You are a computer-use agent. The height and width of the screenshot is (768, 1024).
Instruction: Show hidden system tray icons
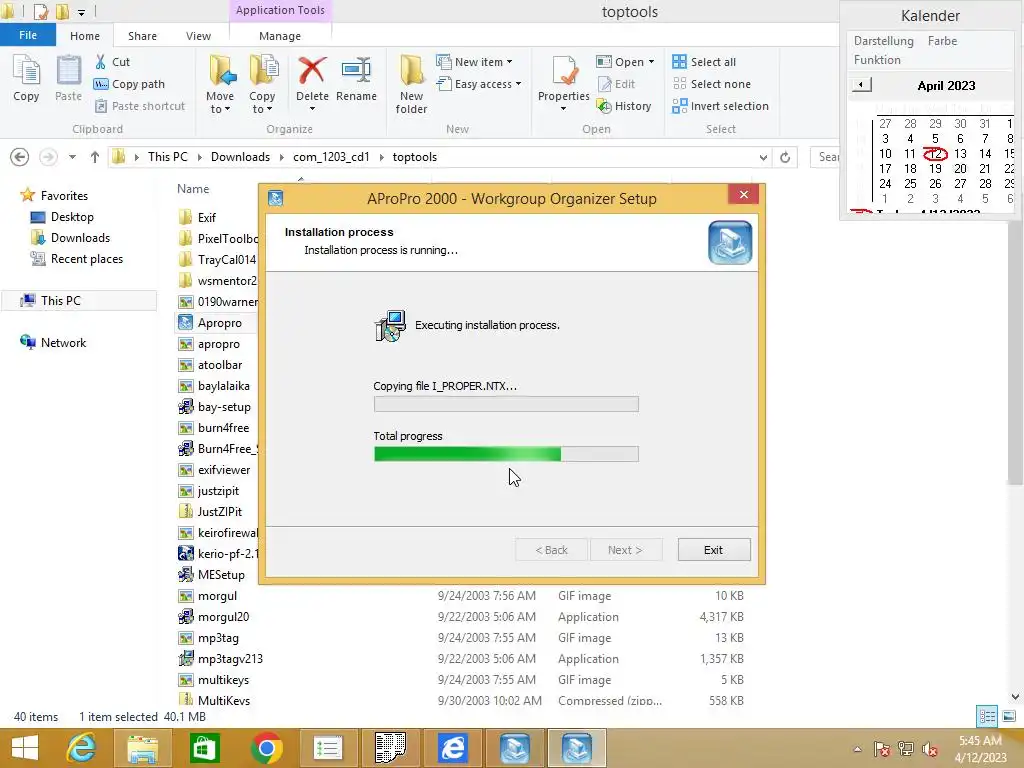point(857,749)
